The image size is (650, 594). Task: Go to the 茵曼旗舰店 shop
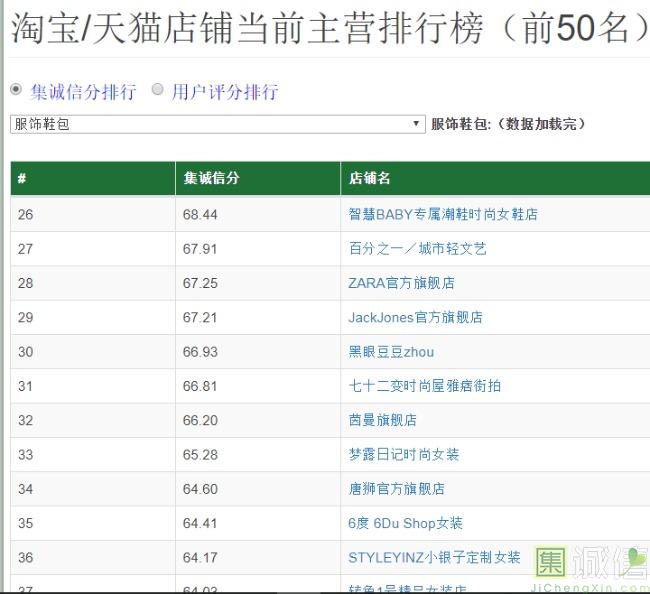tap(382, 420)
